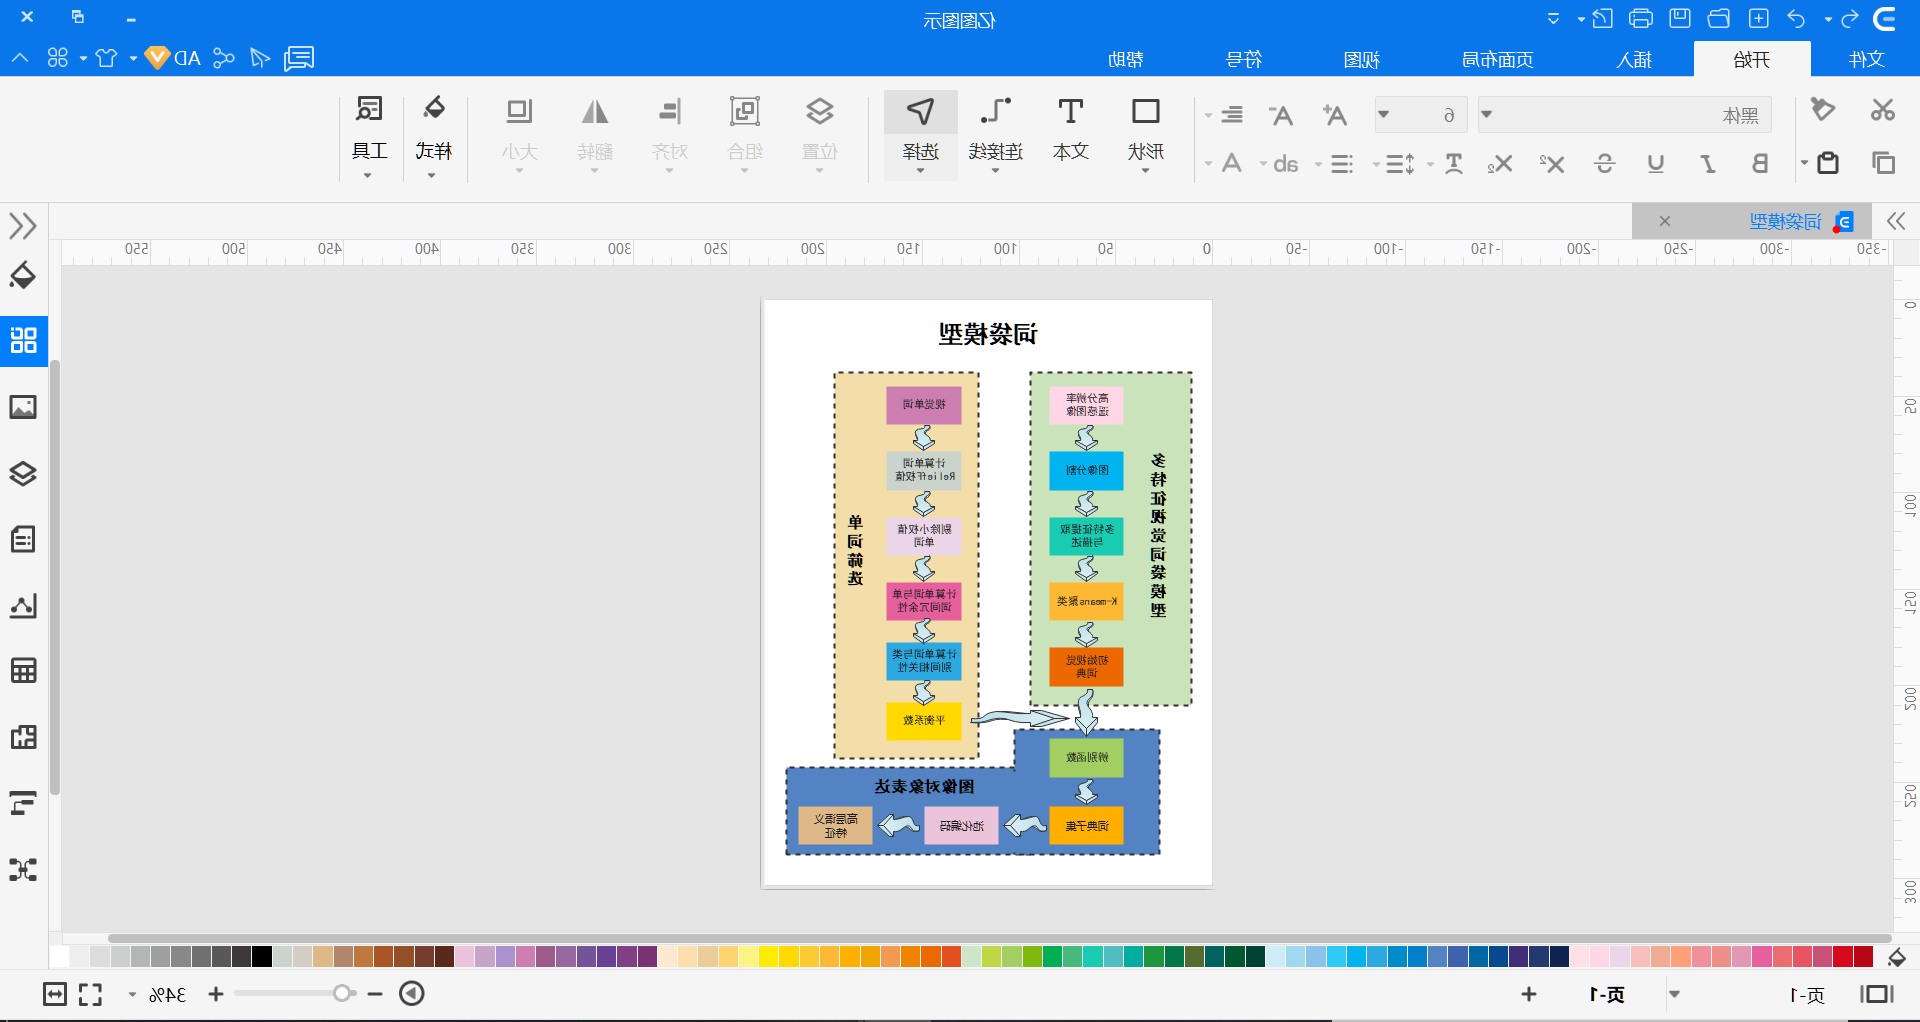
Task: Activate the Select (选择) pointer tool
Action: (x=920, y=134)
